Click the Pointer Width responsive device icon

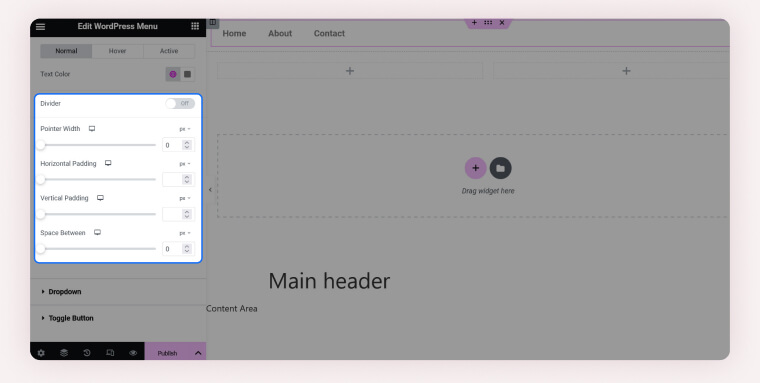click(92, 128)
